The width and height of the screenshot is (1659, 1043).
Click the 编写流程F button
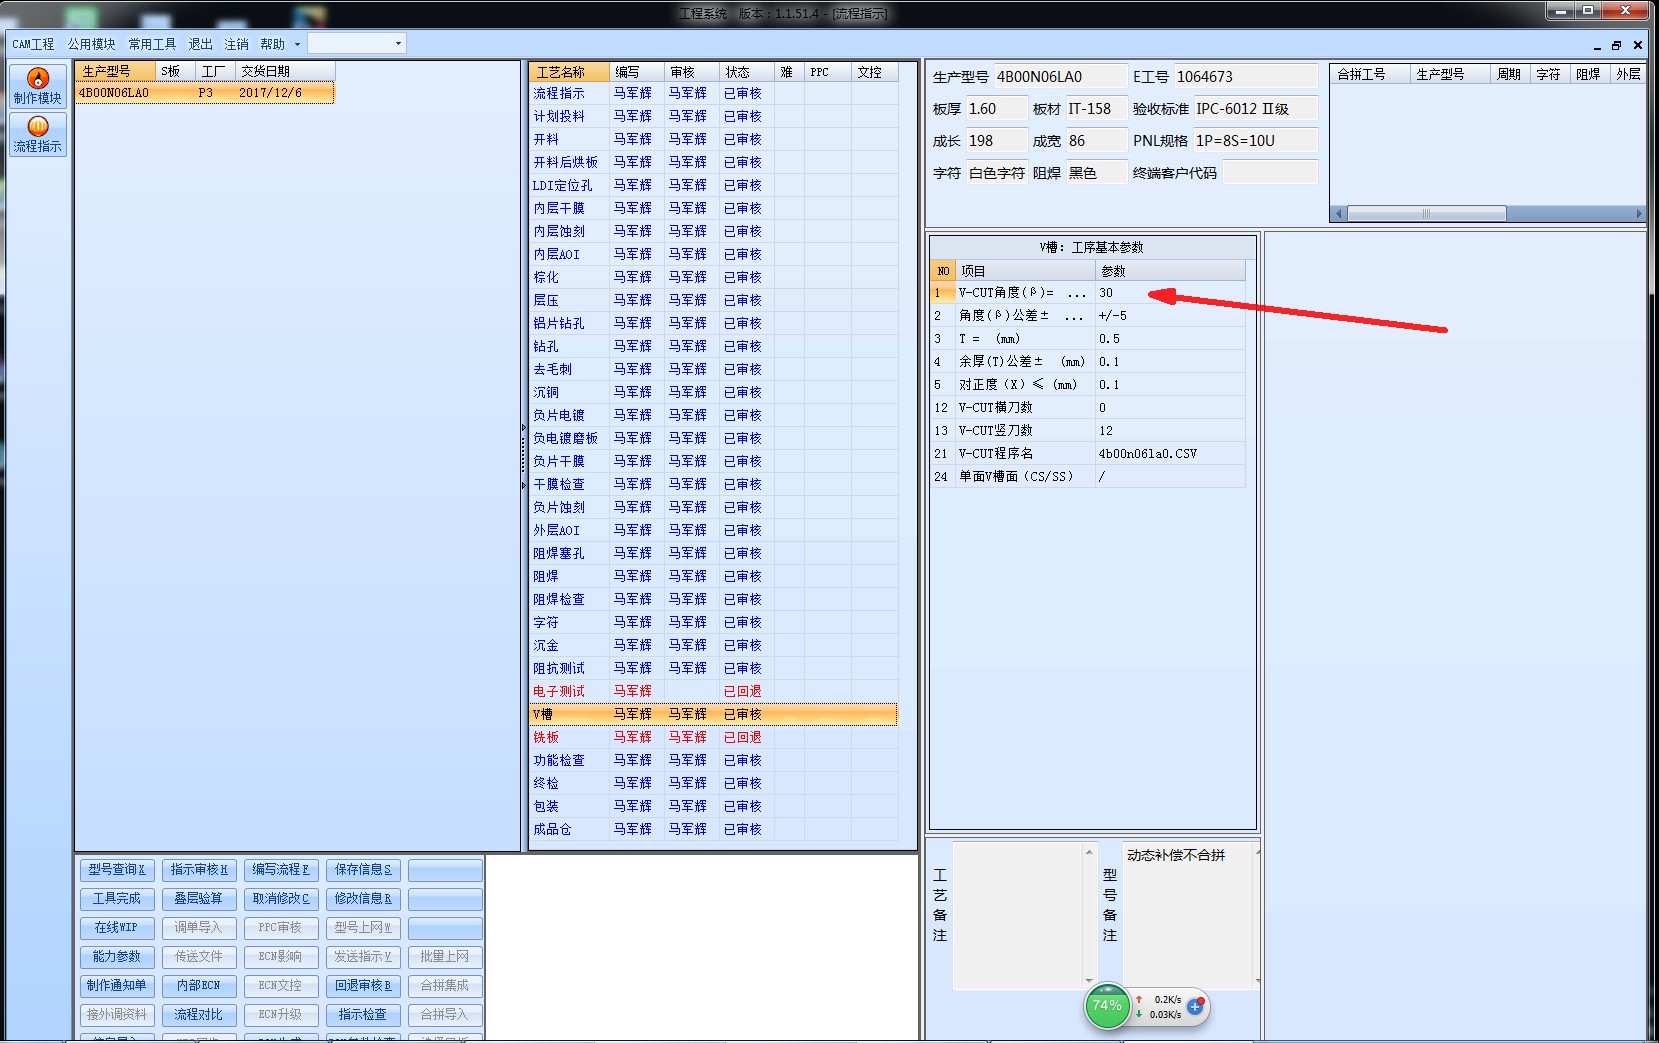tap(281, 870)
